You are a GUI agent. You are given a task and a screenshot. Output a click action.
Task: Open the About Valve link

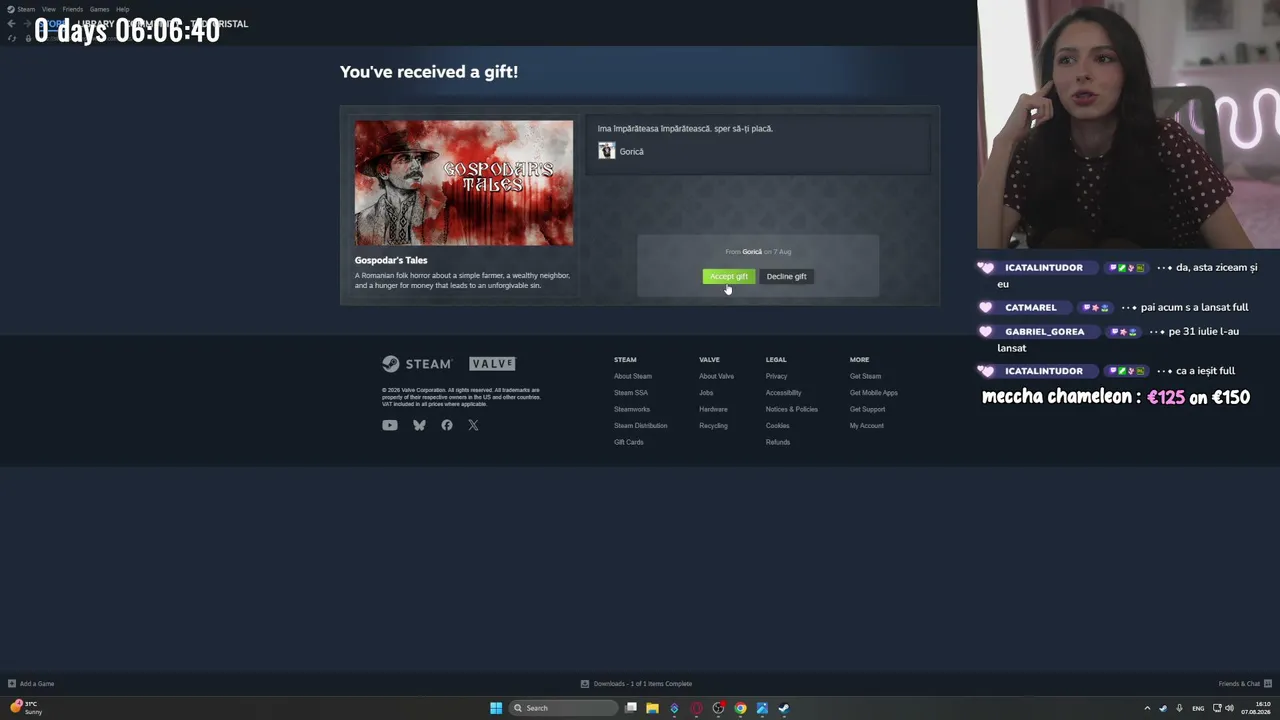(x=716, y=376)
